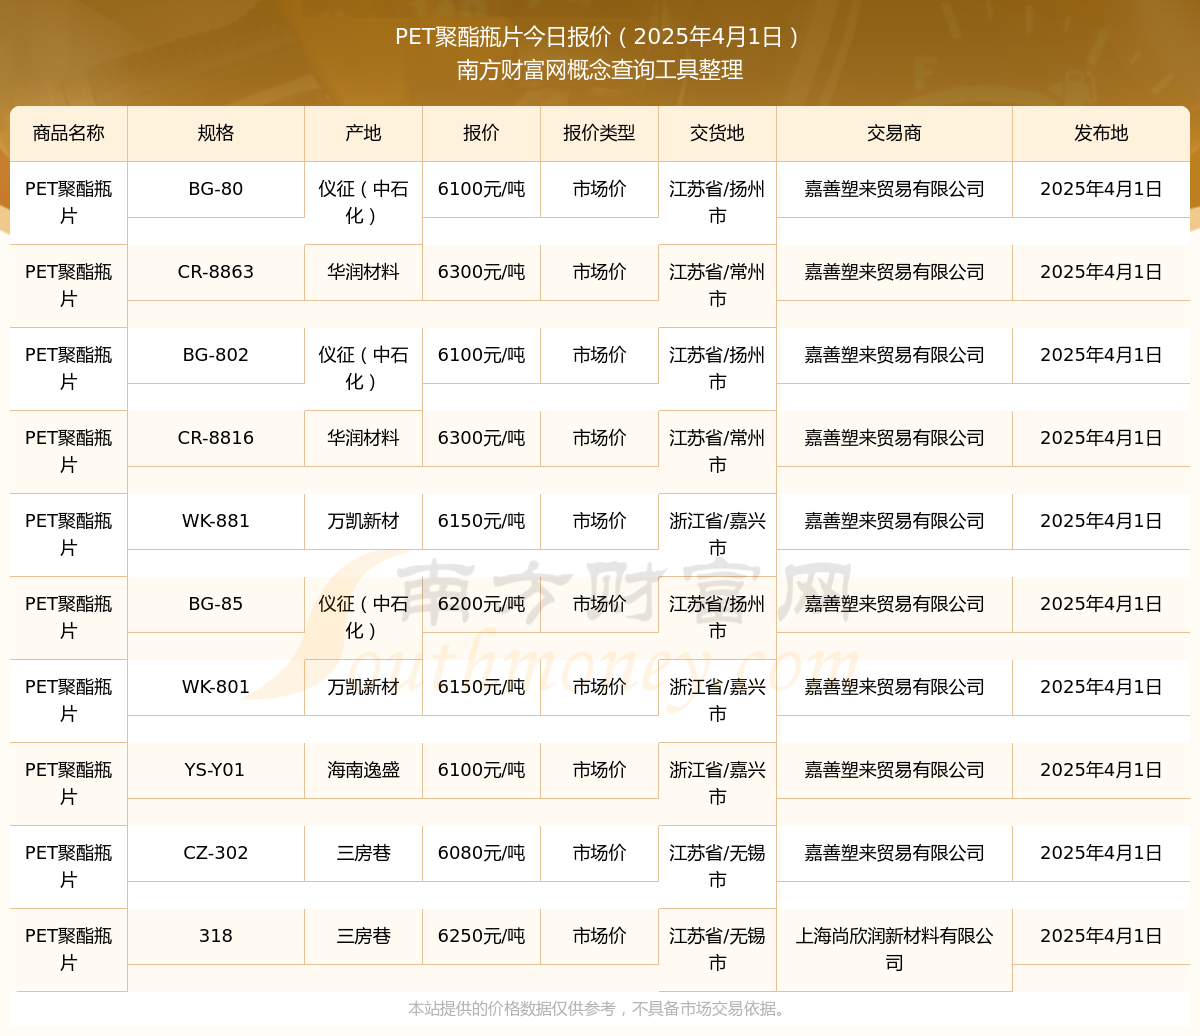Click 浙江省/嘉兴市 in YS-Y01 row

717,784
